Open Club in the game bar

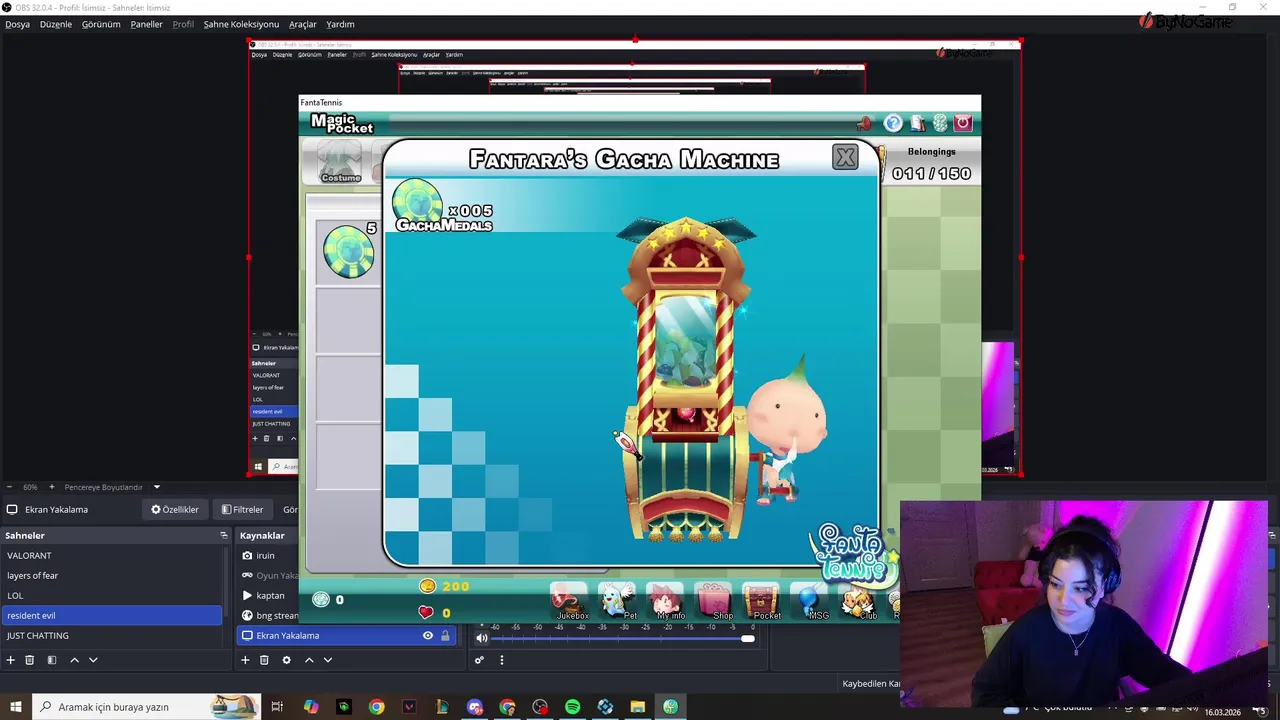[859, 601]
